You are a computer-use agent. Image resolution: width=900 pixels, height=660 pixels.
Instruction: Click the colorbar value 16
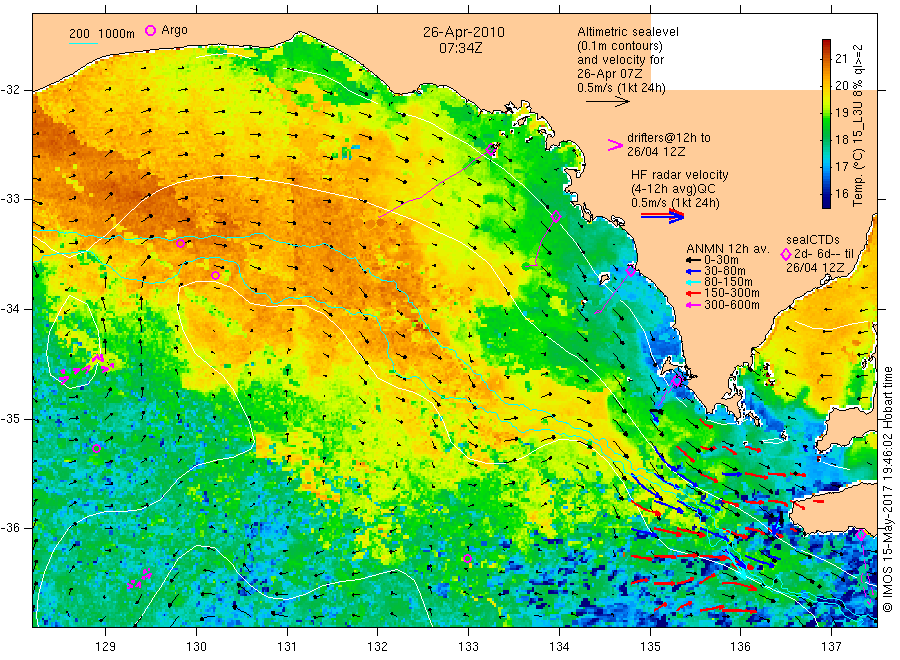841,193
